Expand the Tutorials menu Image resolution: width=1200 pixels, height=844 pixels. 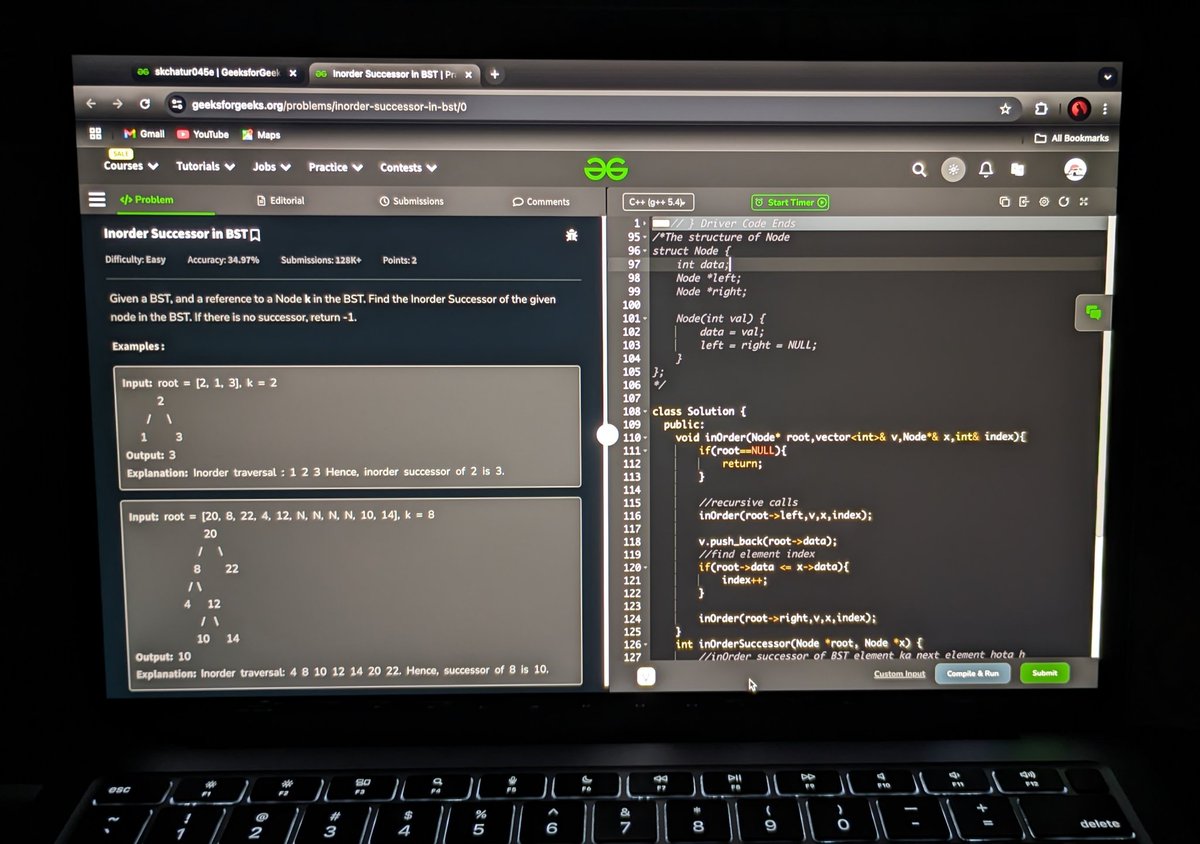(205, 167)
